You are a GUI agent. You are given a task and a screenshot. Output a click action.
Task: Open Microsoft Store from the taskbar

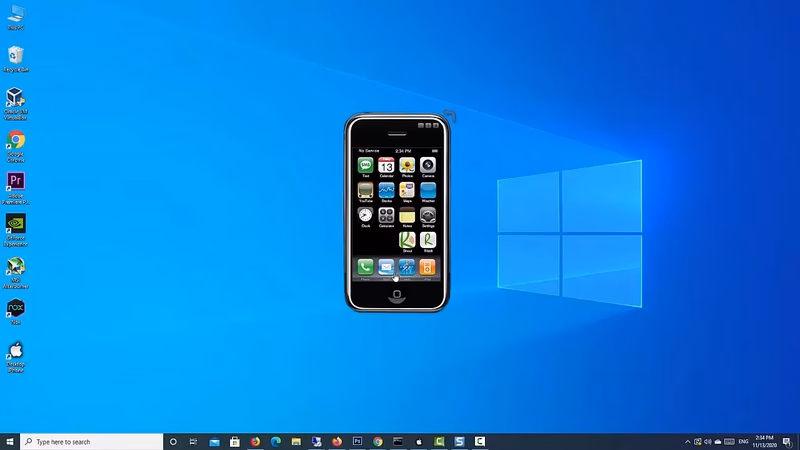pos(235,442)
